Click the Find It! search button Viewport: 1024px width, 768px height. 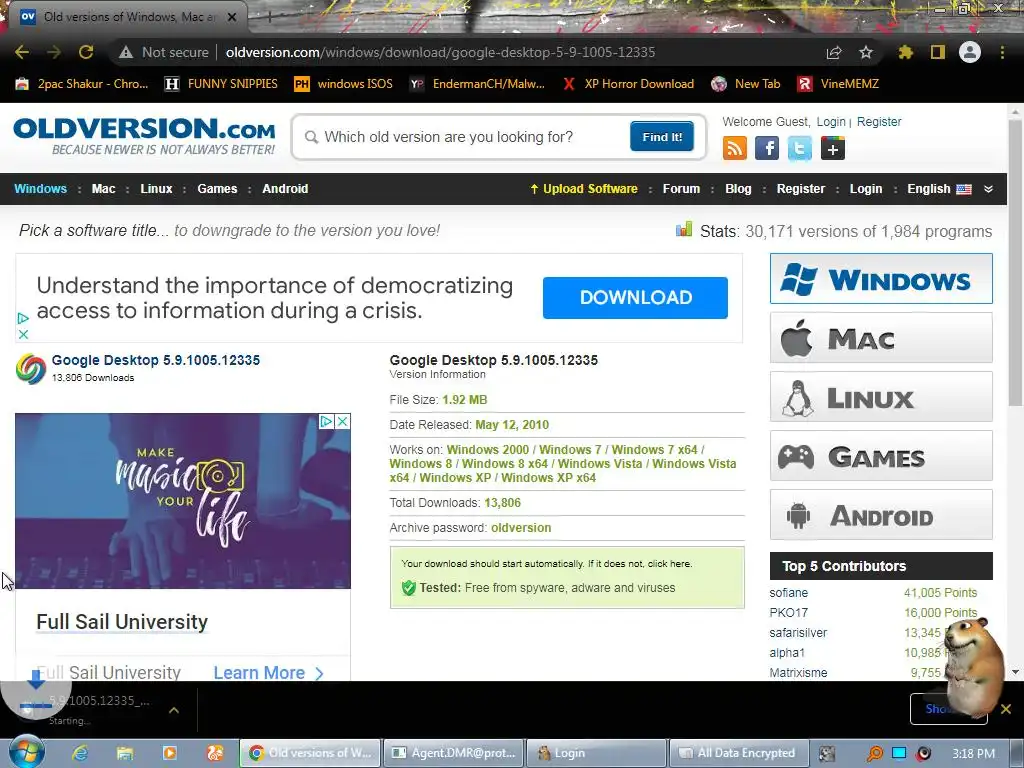(662, 136)
